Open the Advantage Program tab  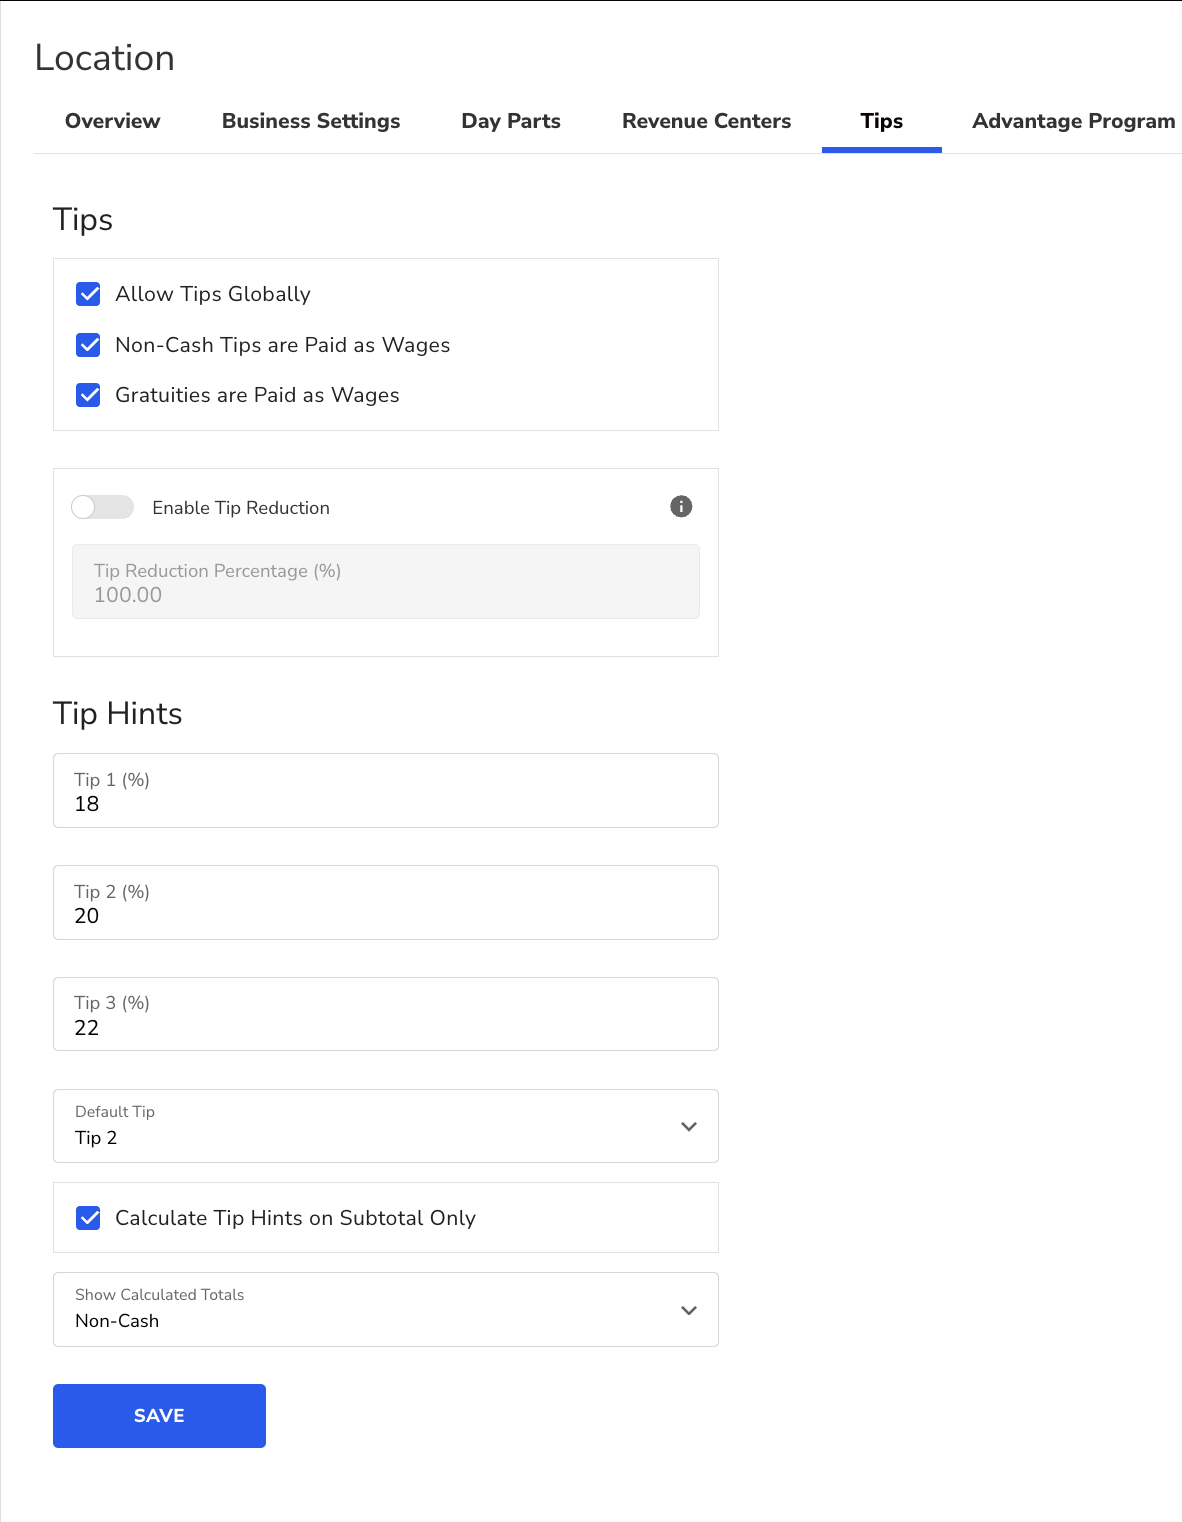click(x=1073, y=121)
